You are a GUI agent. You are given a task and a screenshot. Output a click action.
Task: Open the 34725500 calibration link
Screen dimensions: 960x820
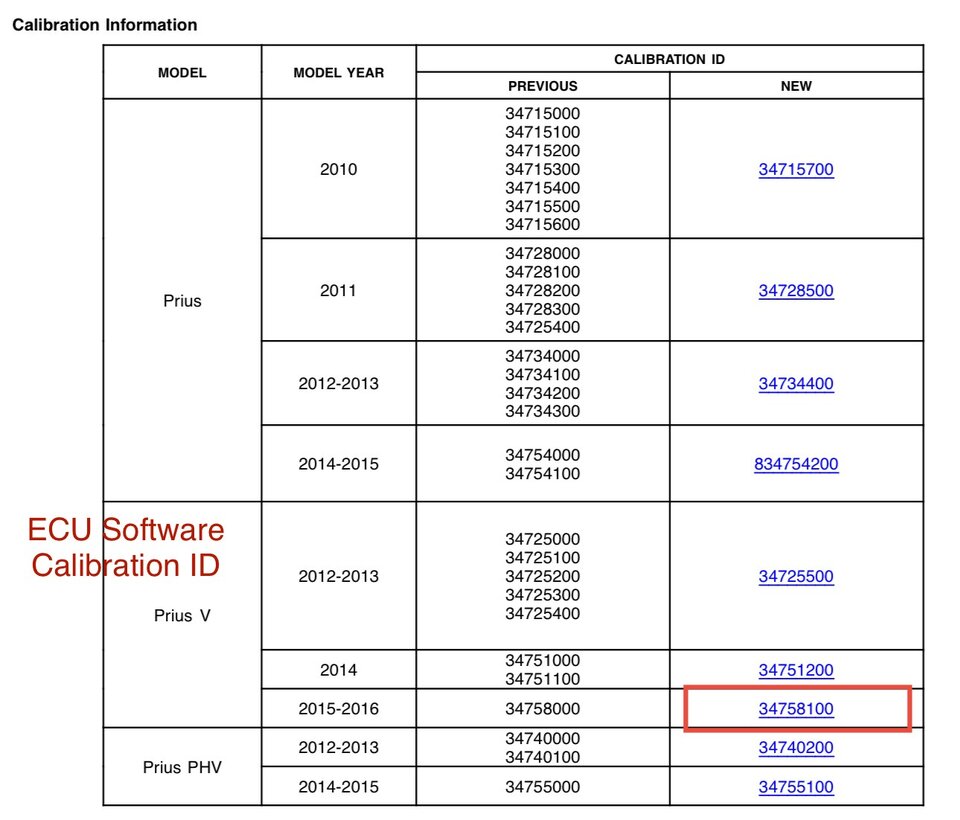pos(796,576)
